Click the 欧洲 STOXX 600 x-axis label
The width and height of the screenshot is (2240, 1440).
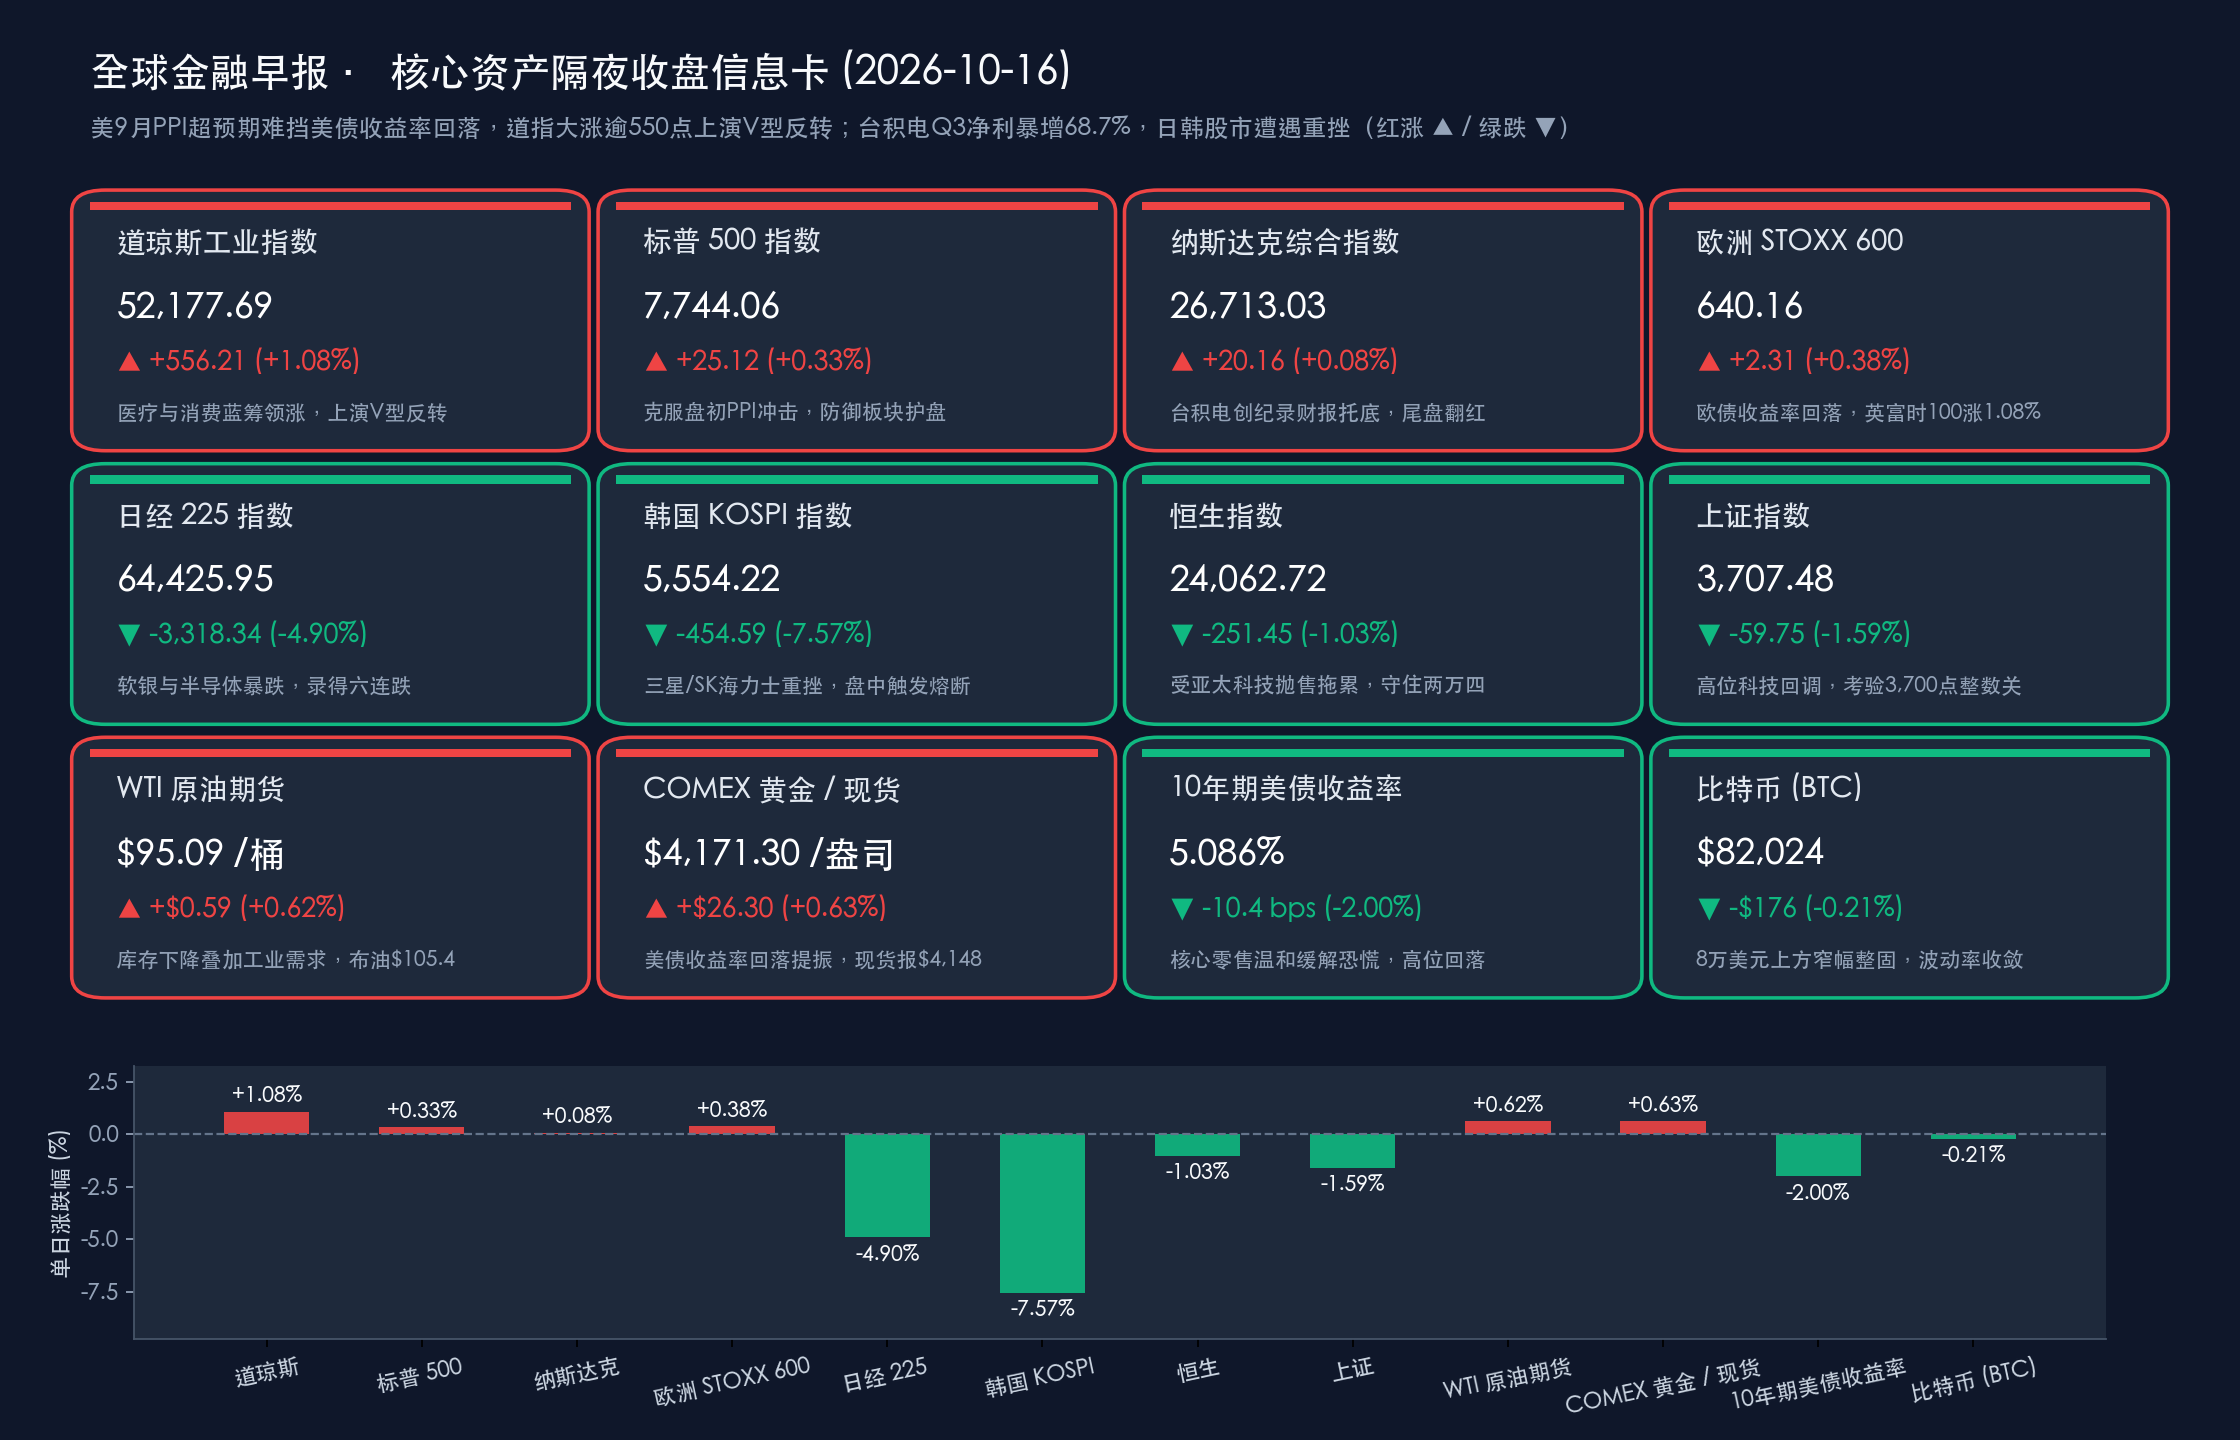tap(732, 1381)
